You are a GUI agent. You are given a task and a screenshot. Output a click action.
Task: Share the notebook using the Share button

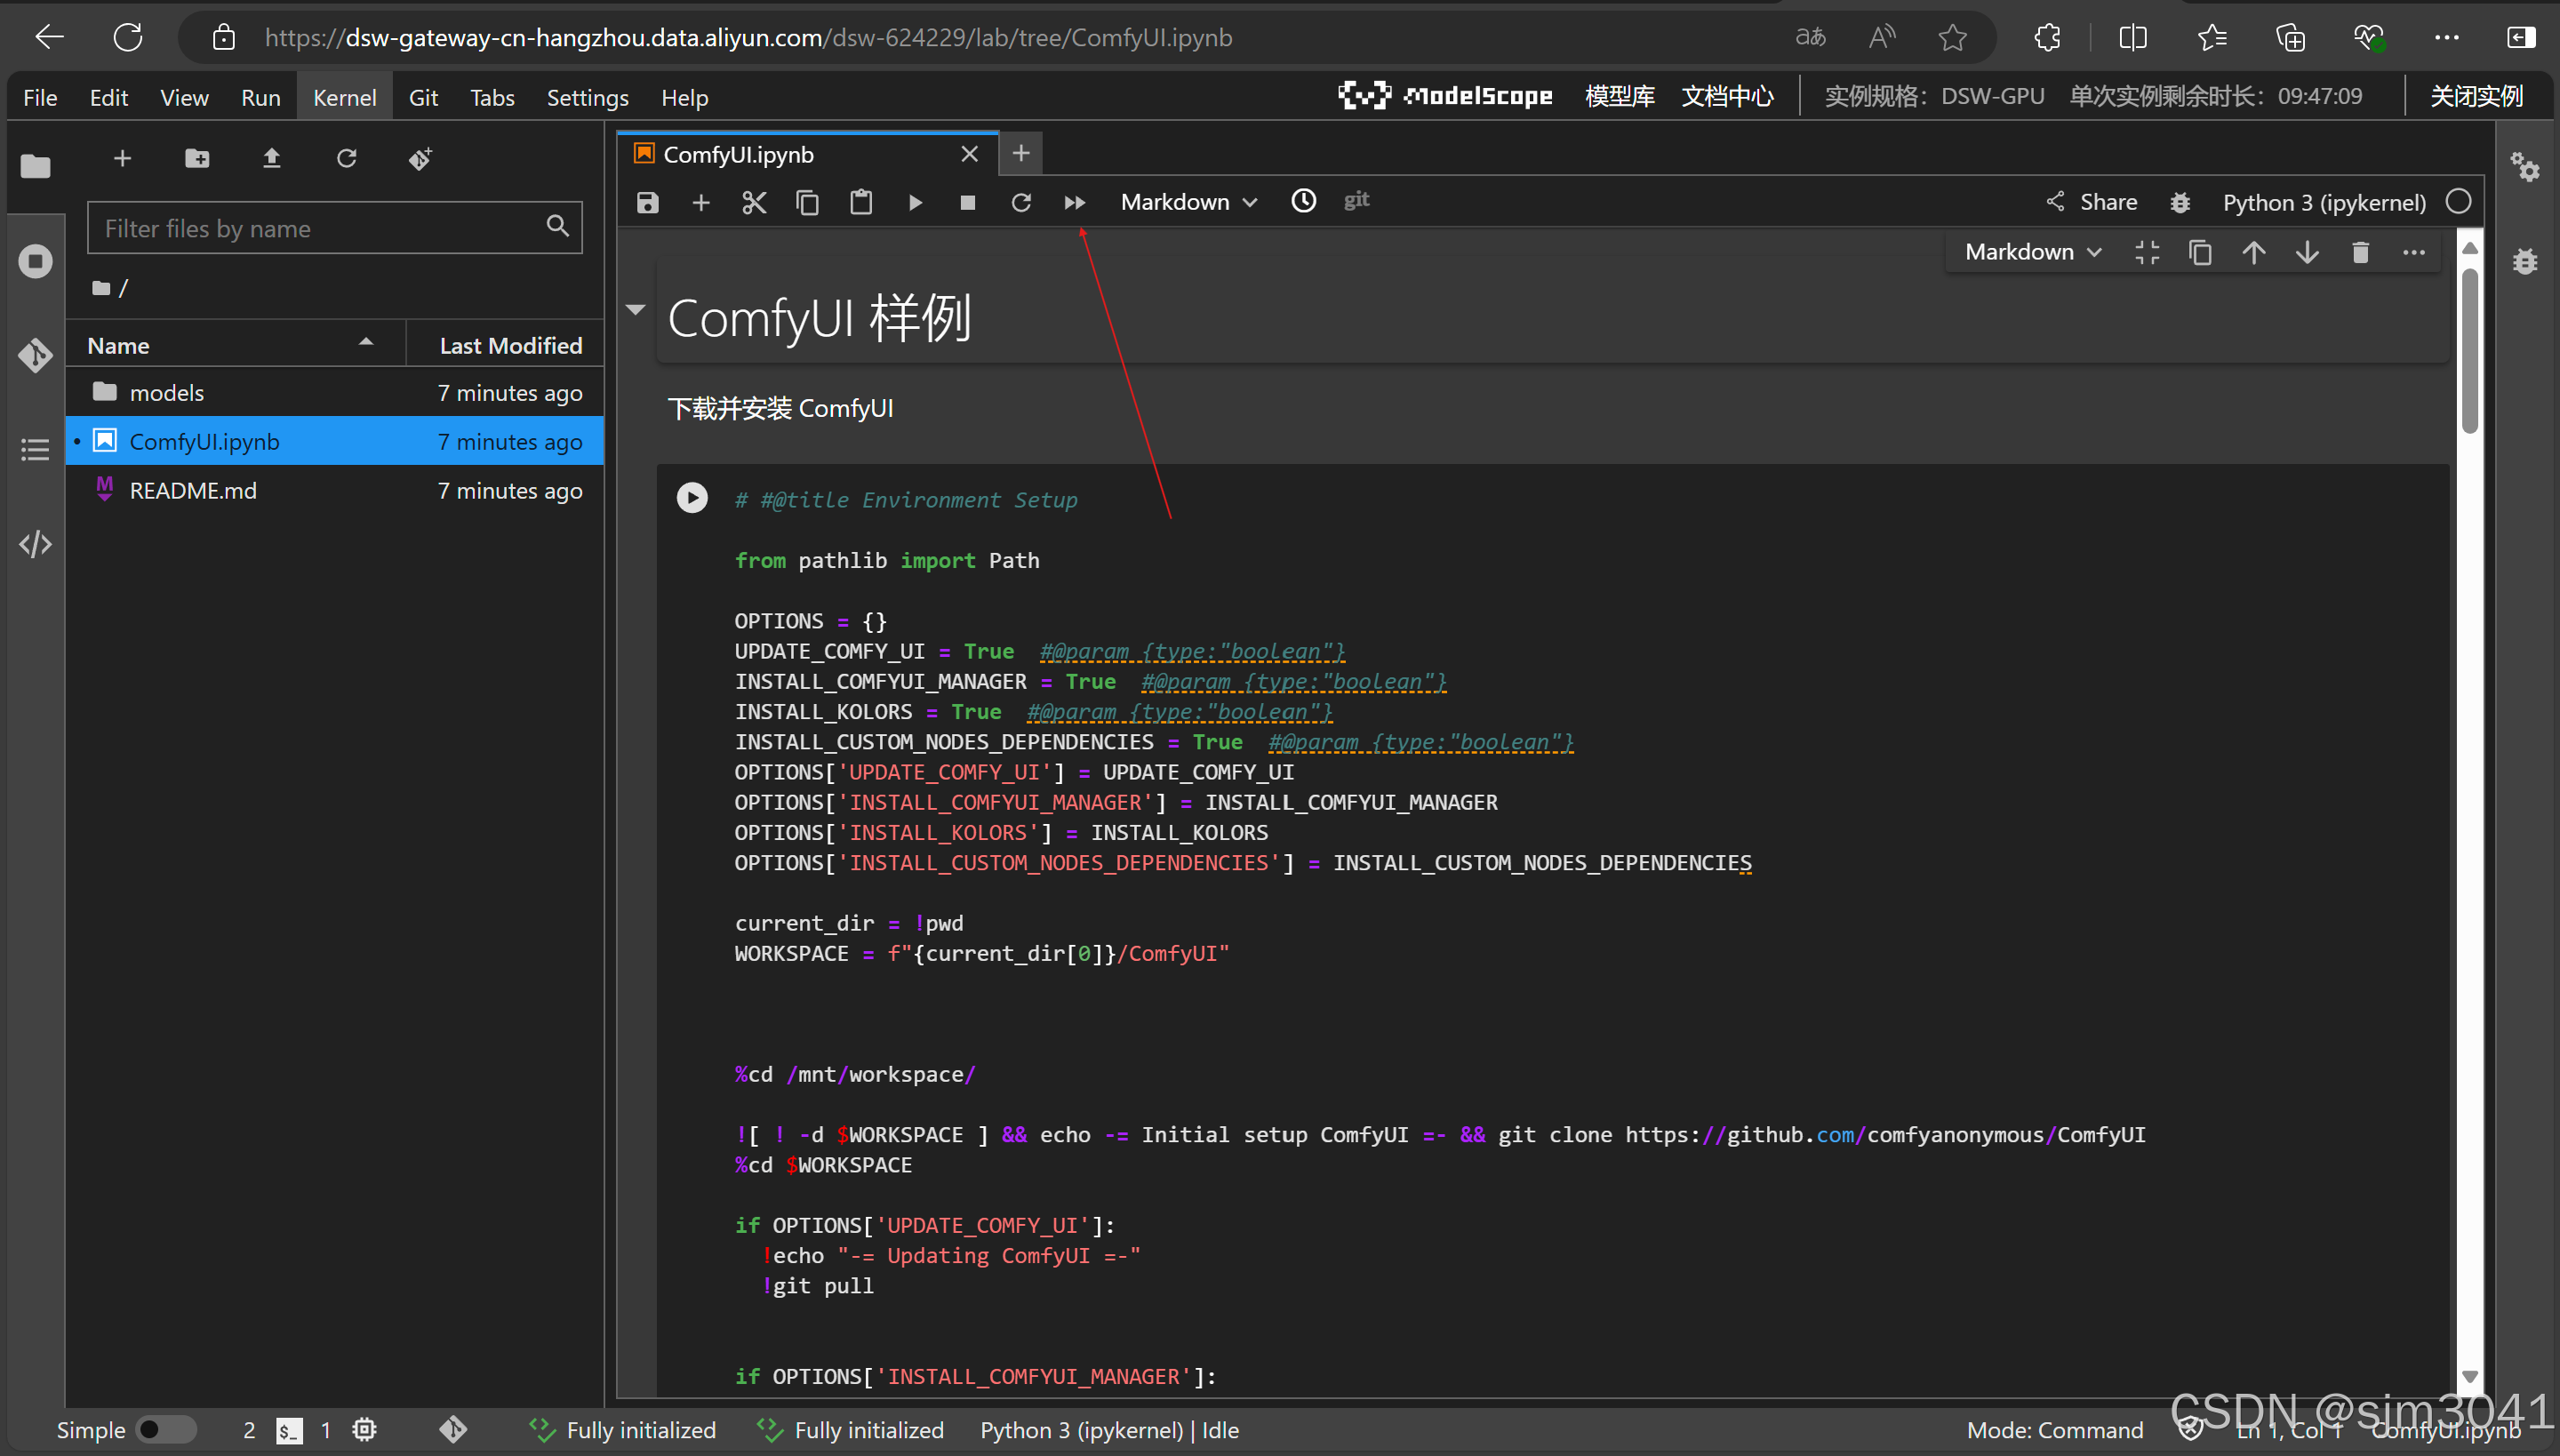(2091, 202)
